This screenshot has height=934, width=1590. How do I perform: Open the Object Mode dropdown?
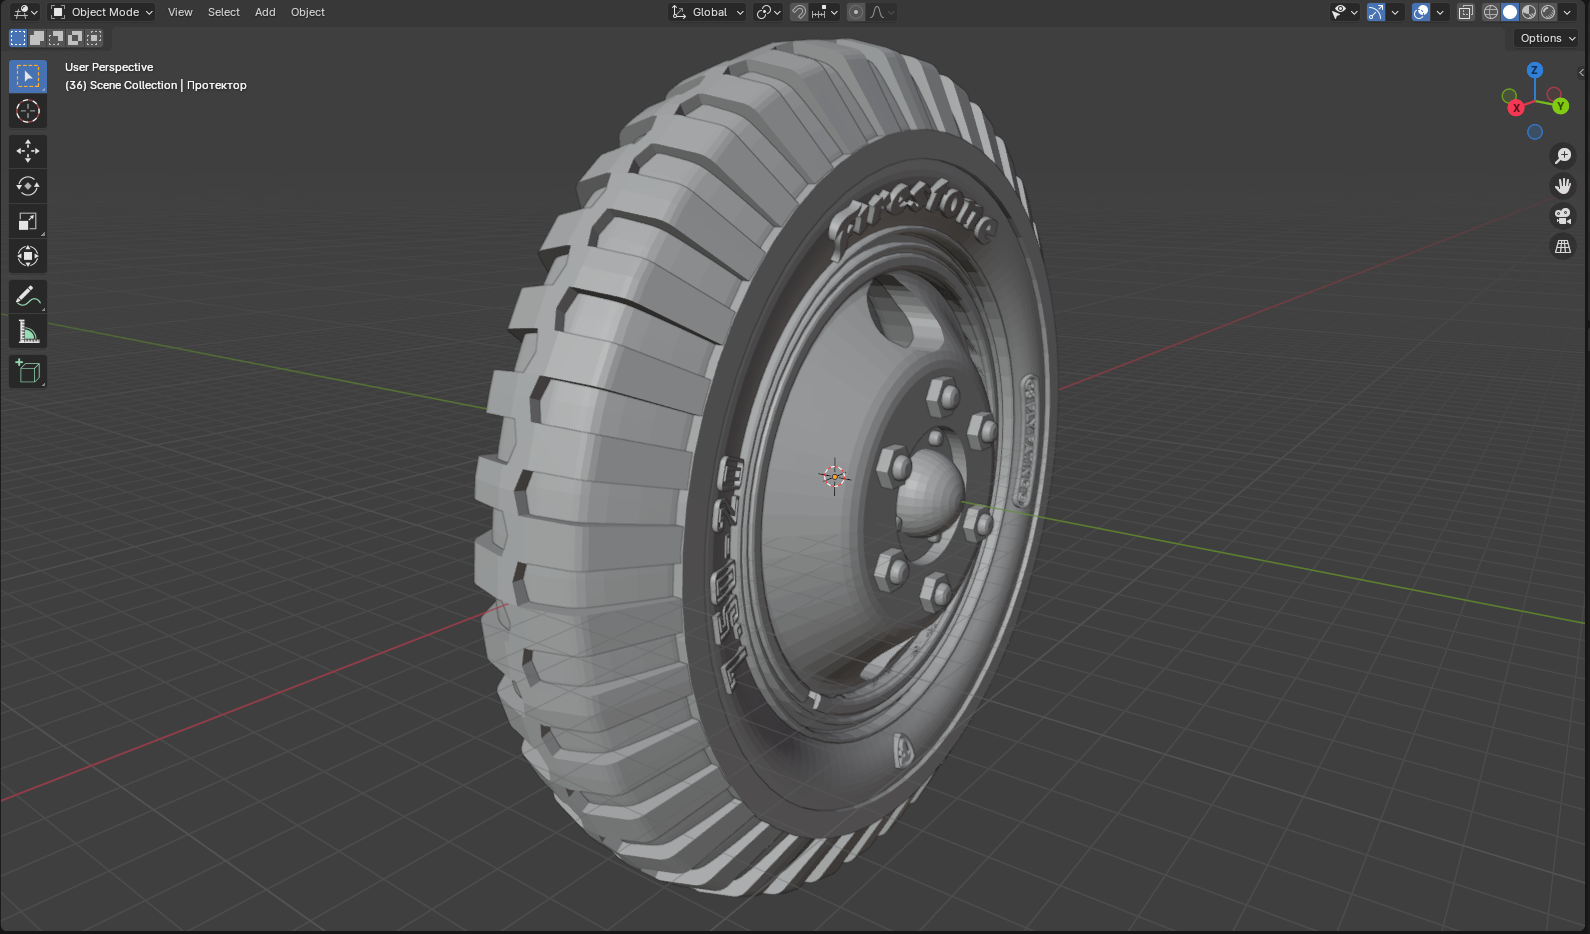coord(103,12)
